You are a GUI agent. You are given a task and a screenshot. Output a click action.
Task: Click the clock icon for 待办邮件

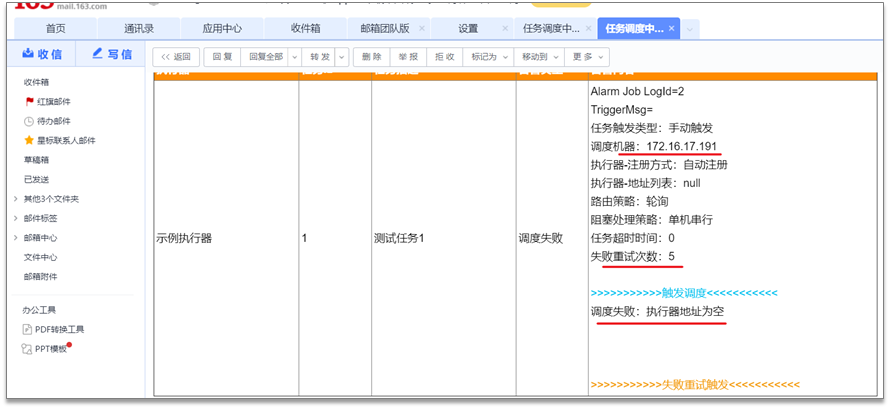tap(29, 121)
